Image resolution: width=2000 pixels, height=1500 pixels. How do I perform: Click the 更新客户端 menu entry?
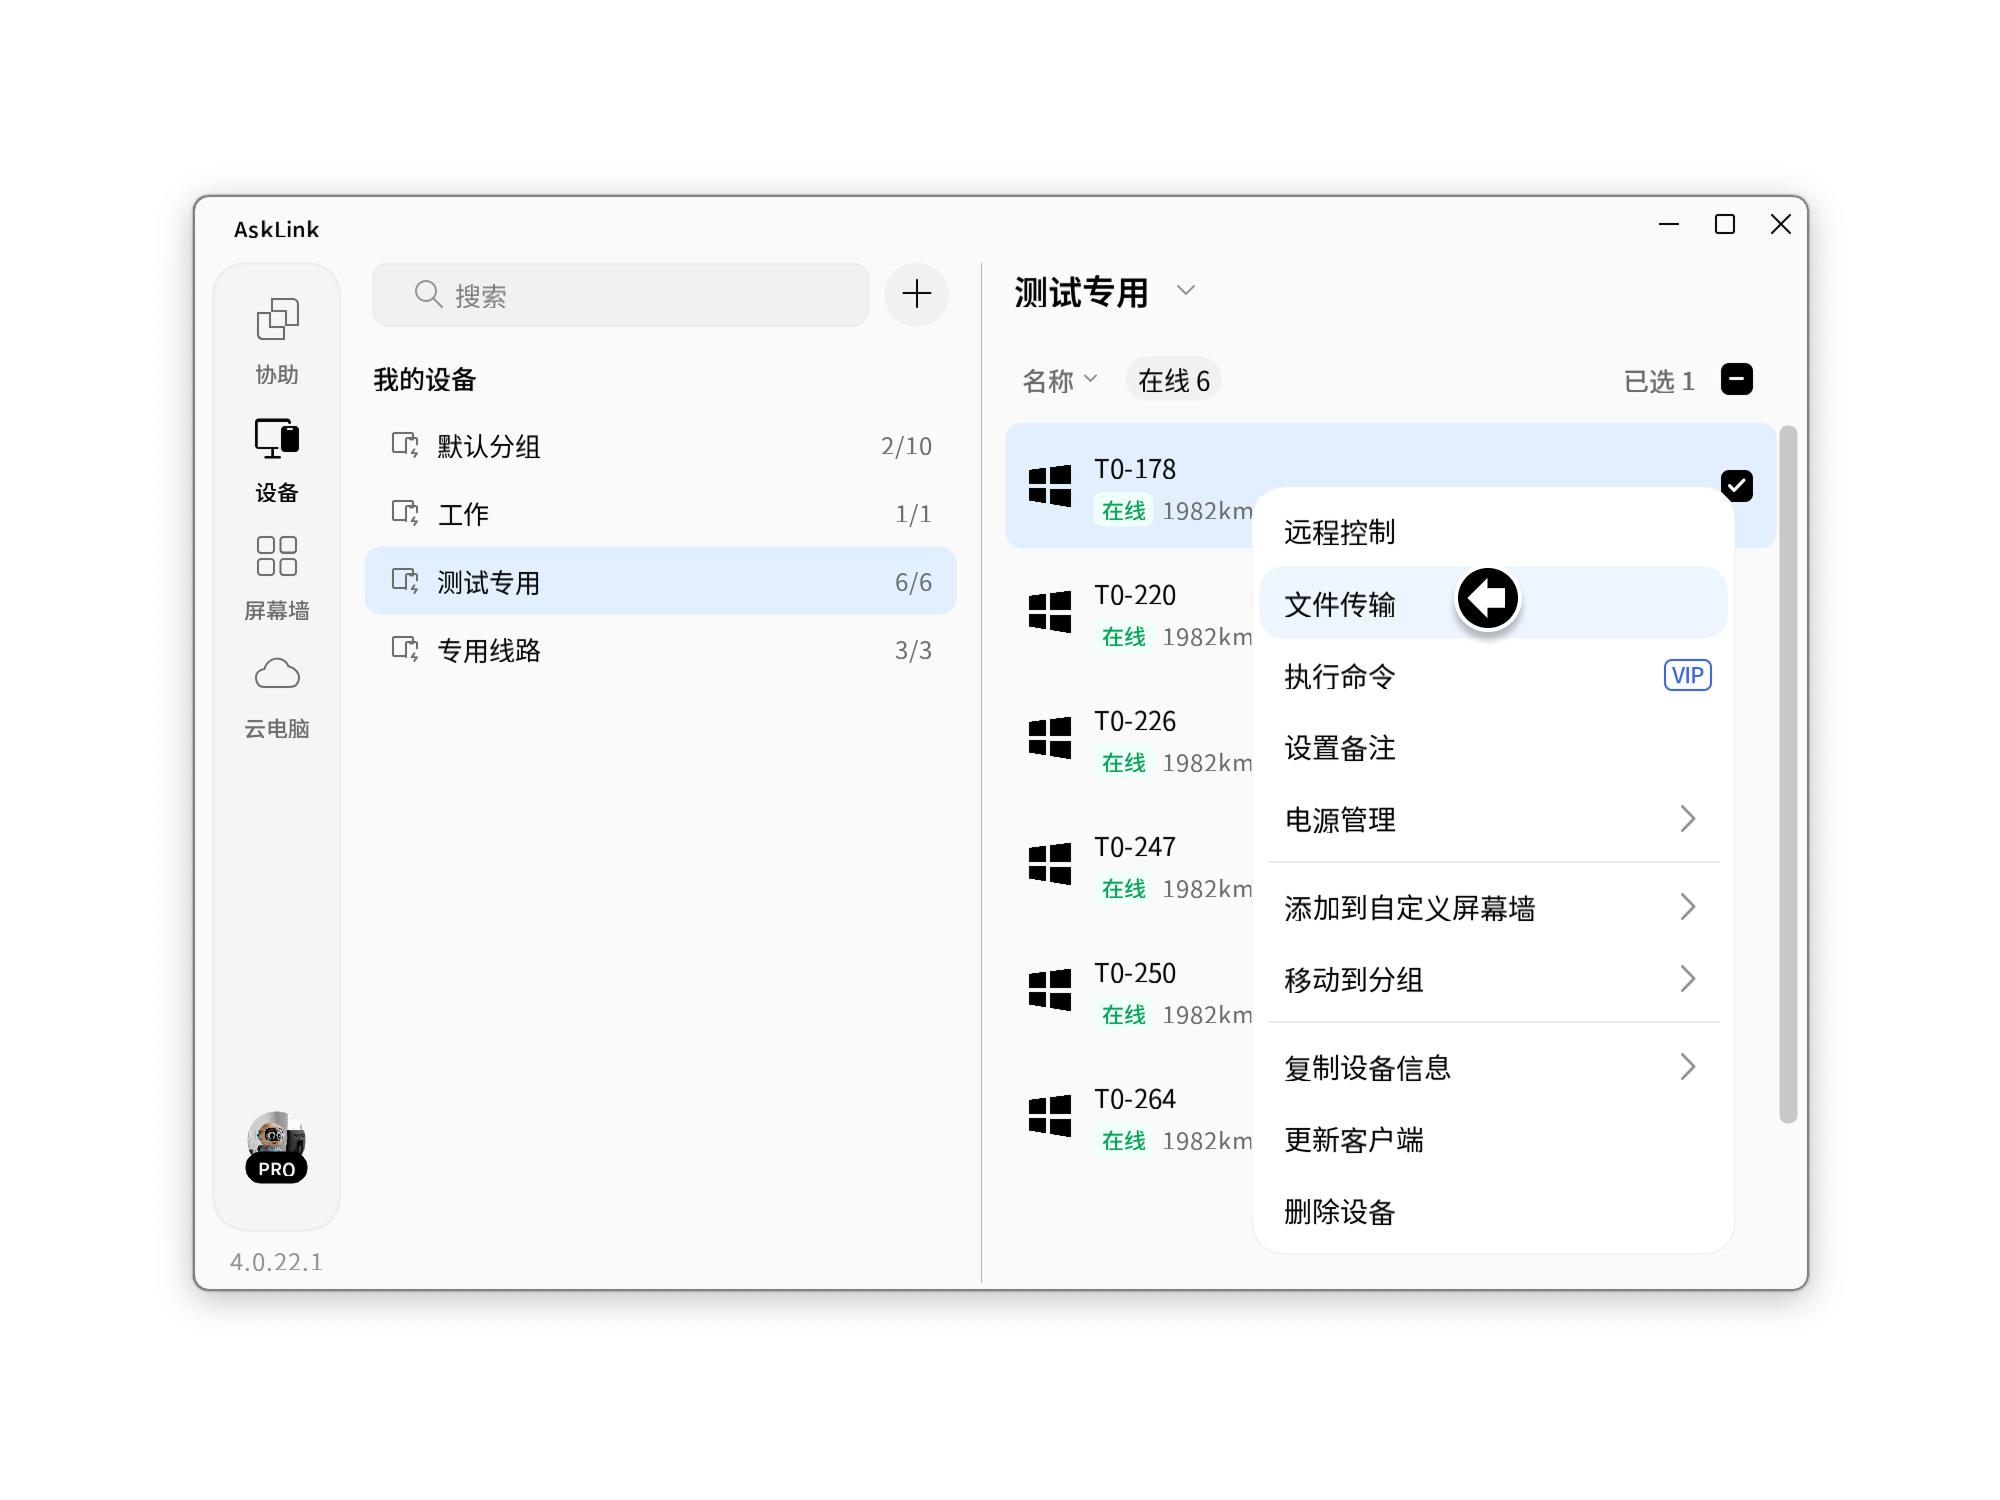point(1353,1140)
